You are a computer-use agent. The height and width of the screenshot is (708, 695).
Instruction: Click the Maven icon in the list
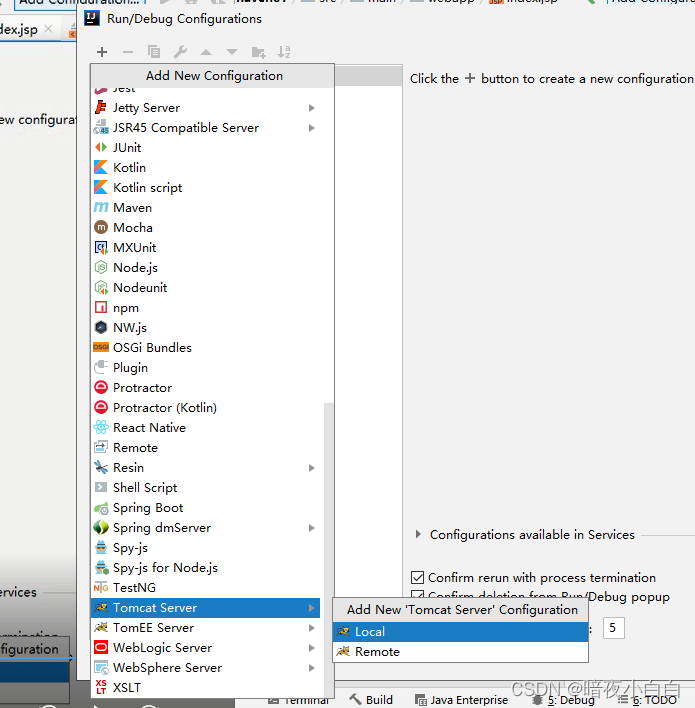tap(101, 208)
